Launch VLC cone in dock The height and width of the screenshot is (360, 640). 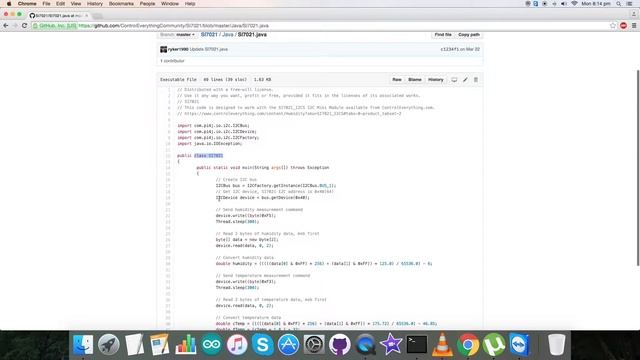click(x=442, y=344)
